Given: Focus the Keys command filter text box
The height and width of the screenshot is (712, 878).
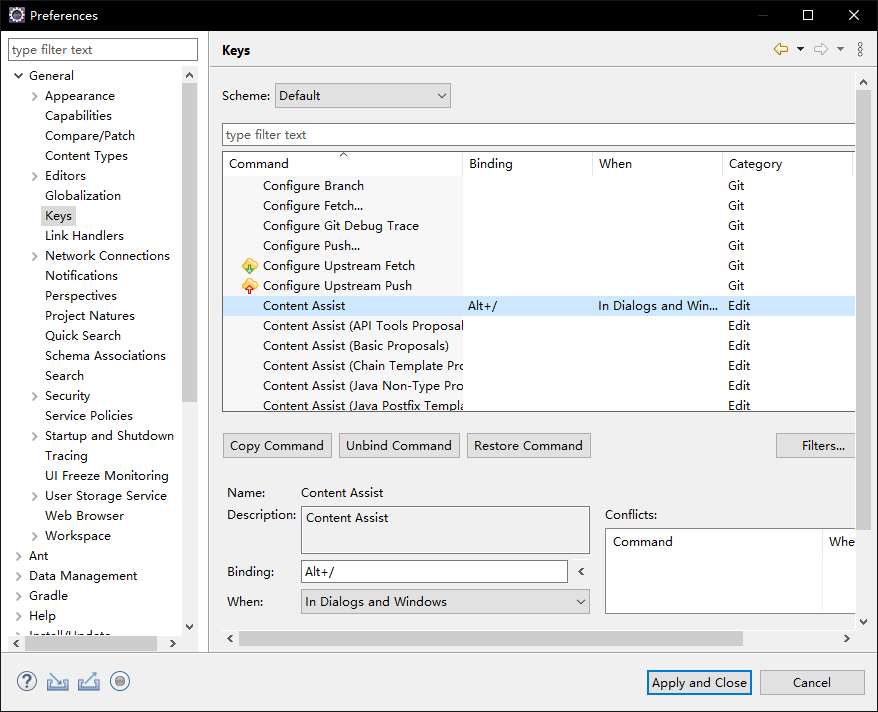Looking at the screenshot, I should pos(539,135).
